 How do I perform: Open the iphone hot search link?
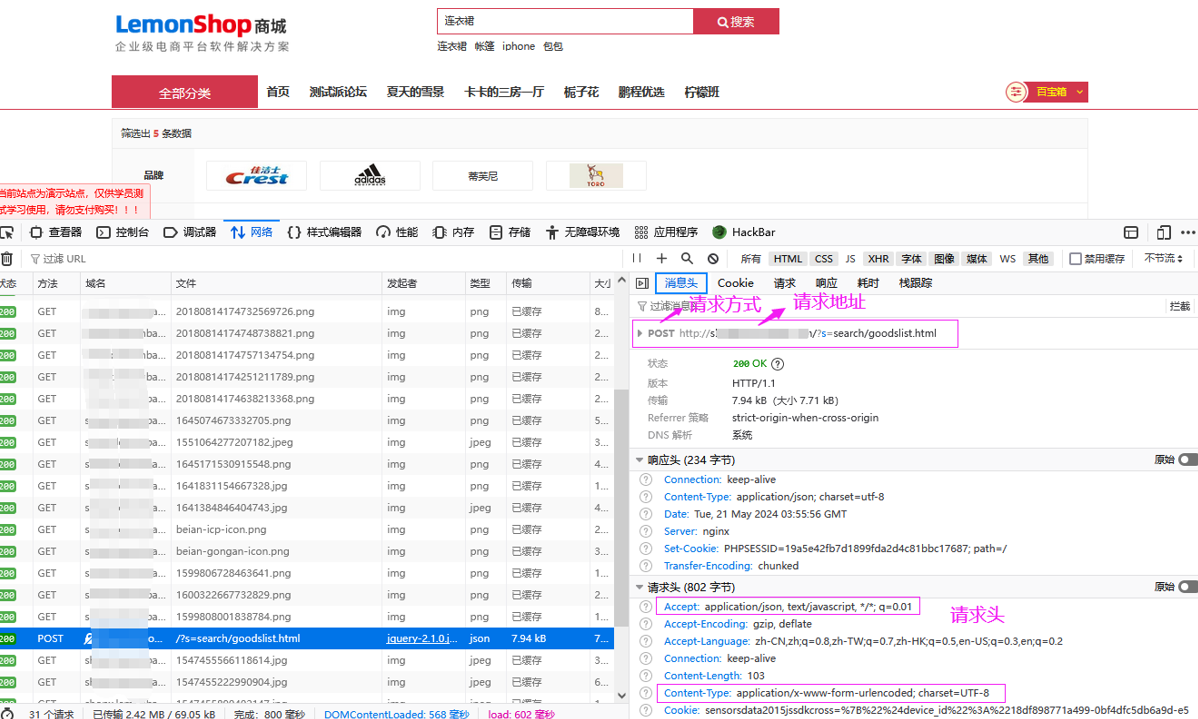pyautogui.click(x=518, y=46)
